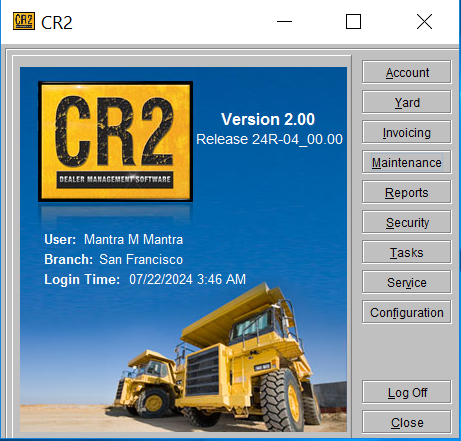
Task: Click the CR2 Dealer Management Software logo
Action: (x=115, y=142)
